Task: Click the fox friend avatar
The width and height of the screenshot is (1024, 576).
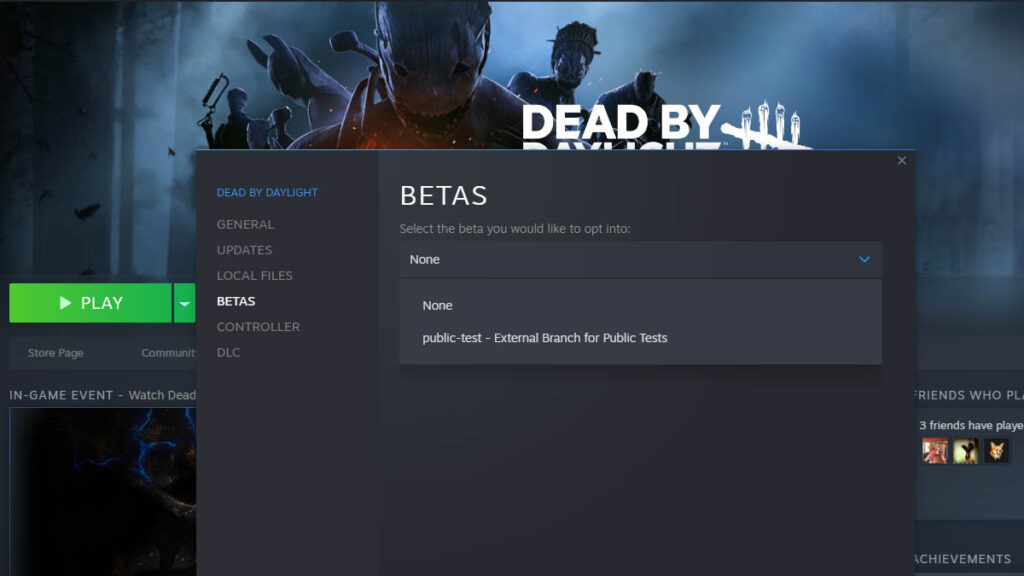Action: coord(997,451)
